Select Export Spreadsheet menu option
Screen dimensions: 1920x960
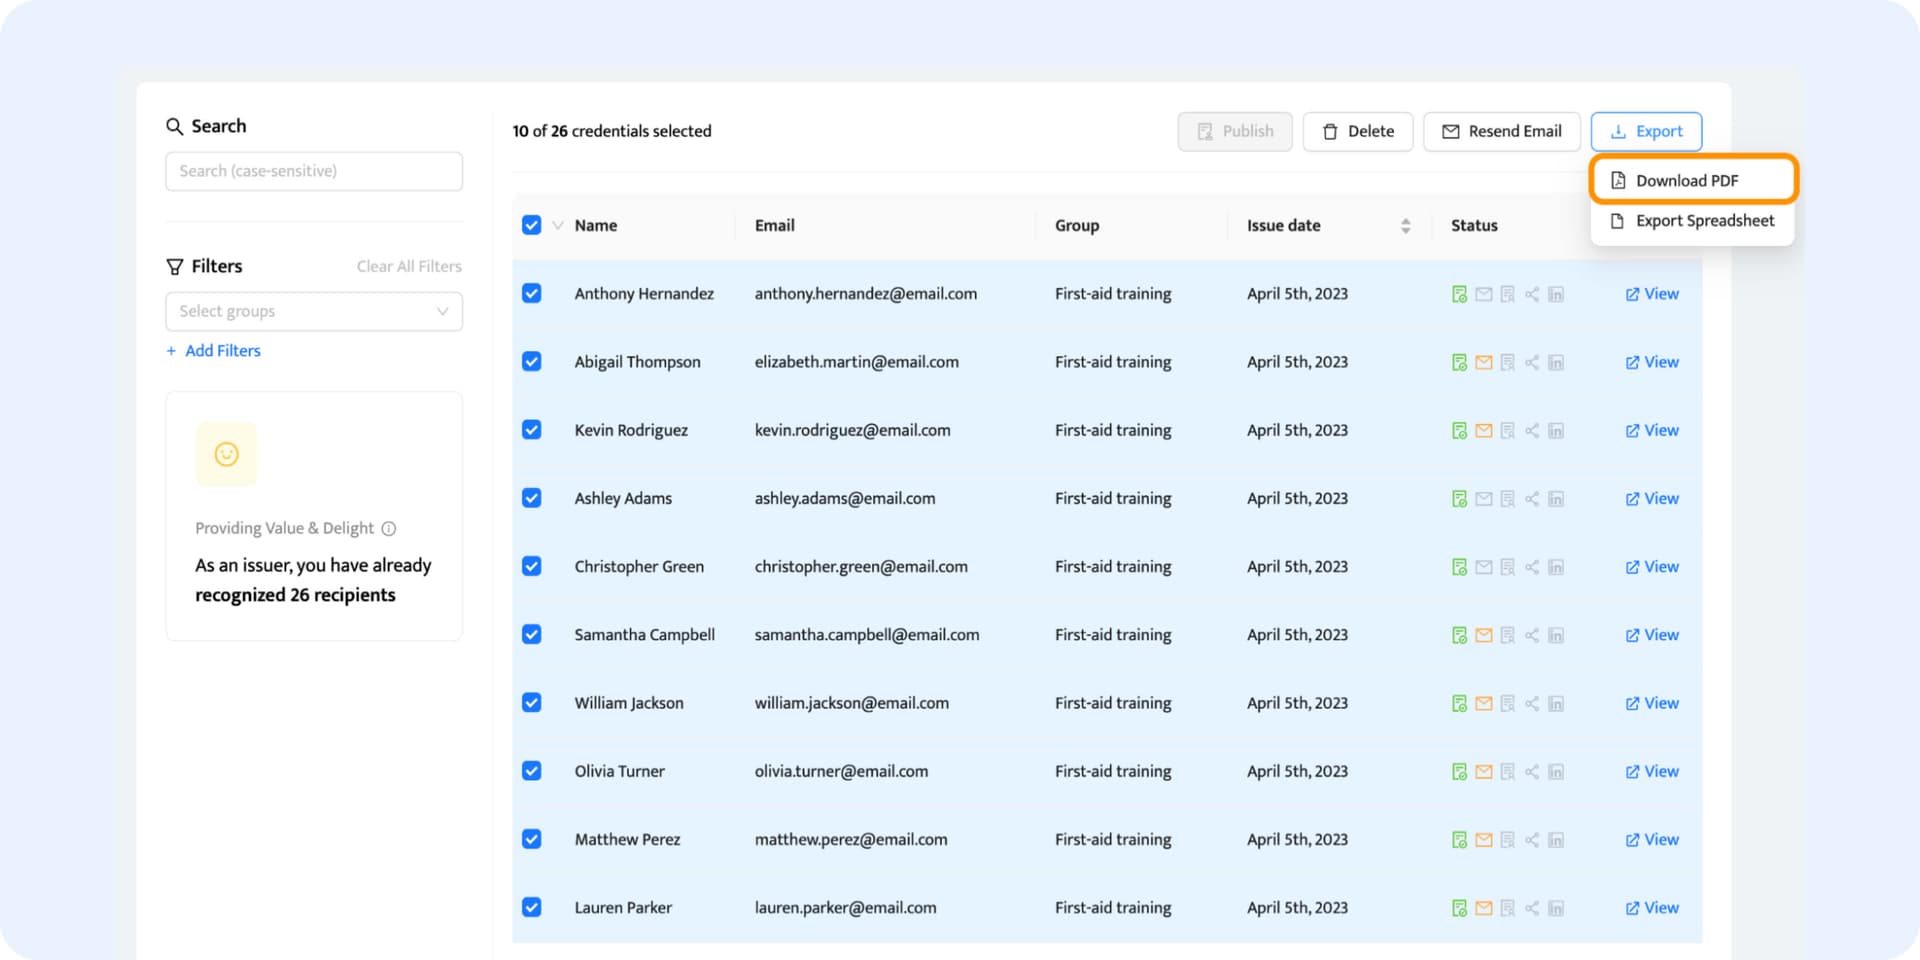[1704, 221]
